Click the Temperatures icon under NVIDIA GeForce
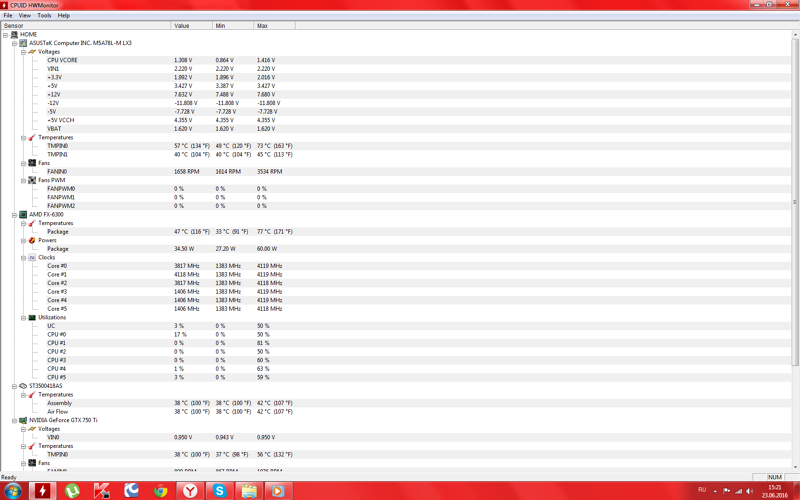The width and height of the screenshot is (800, 500). click(32, 446)
